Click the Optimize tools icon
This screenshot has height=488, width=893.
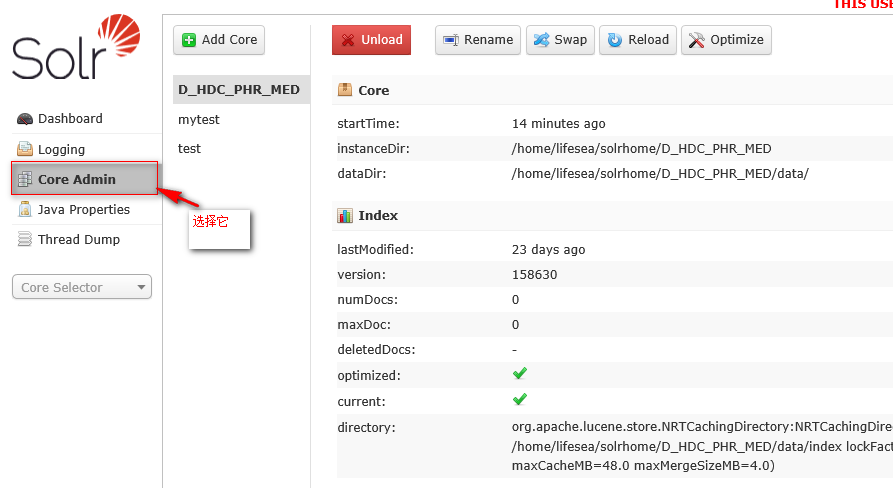697,40
